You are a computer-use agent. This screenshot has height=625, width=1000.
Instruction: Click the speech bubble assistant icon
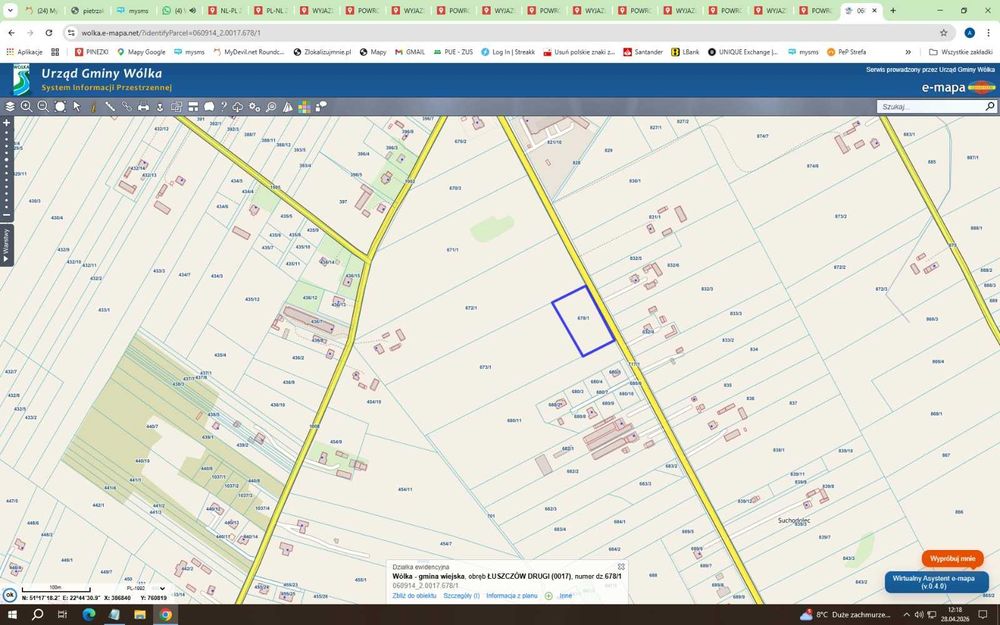[x=321, y=107]
